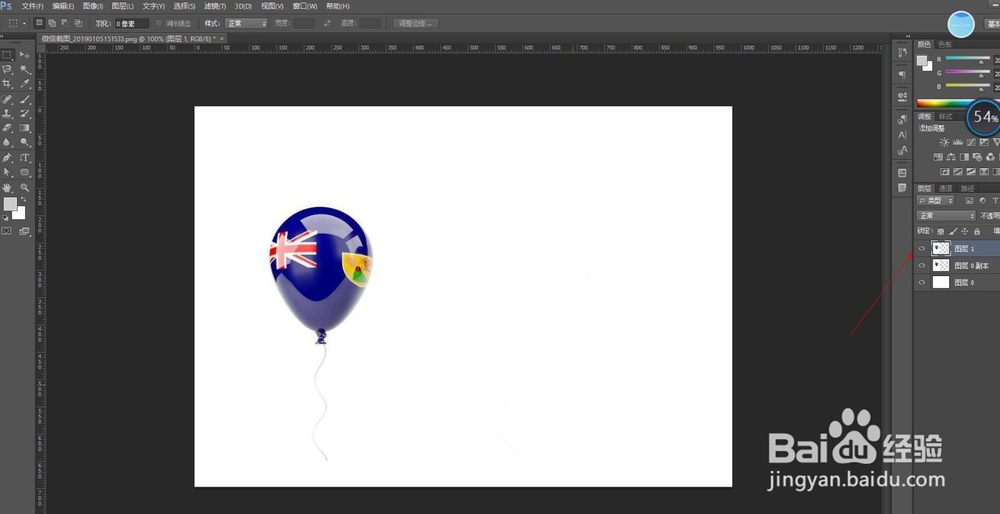Screen dimensions: 1000x514
Task: Select the Eyedropper tool
Action: (x=24, y=84)
